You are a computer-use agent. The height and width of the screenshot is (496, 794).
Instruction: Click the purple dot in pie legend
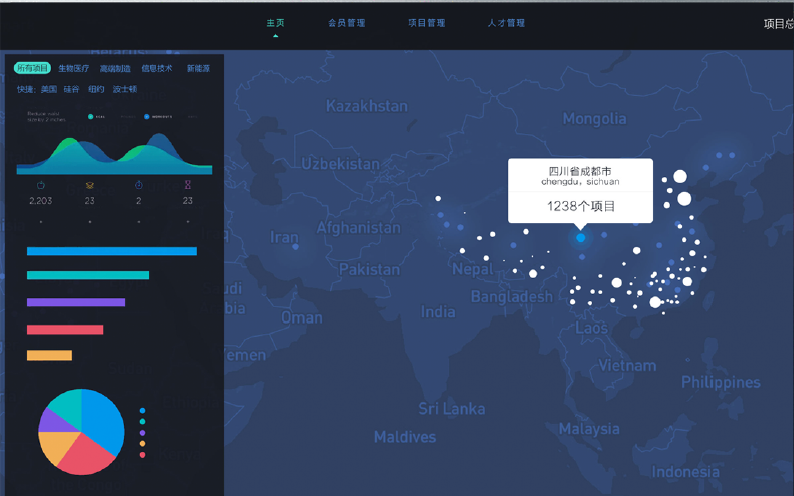(143, 433)
